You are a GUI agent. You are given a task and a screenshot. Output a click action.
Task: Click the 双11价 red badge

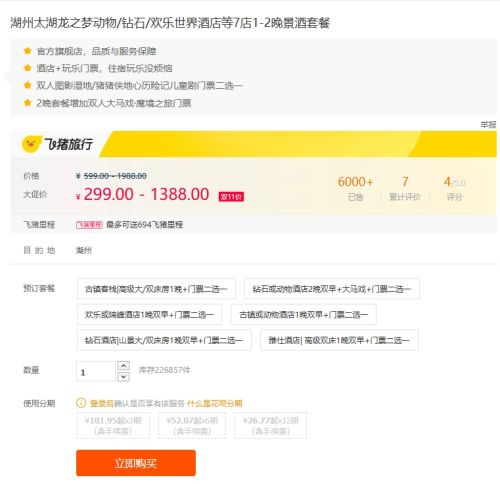[231, 197]
